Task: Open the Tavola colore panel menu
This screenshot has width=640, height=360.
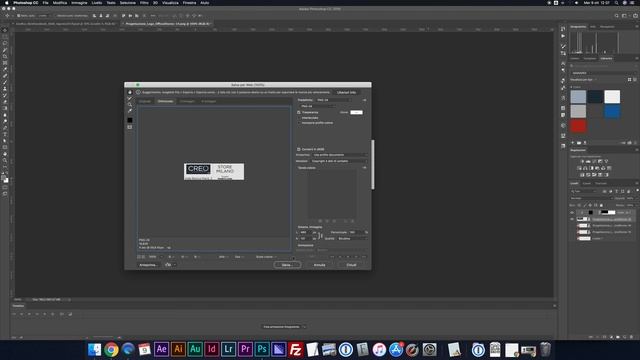Action: 364,168
